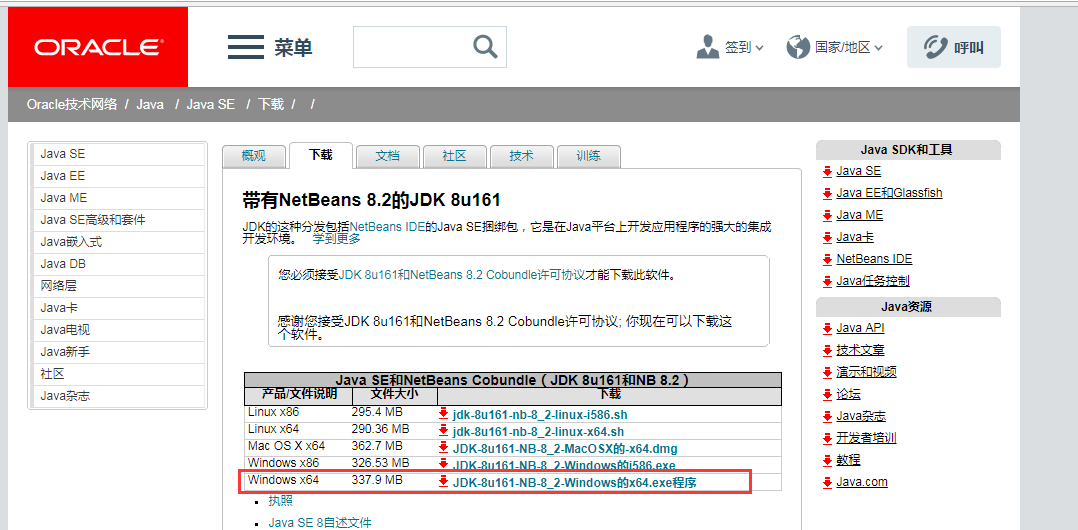Image resolution: width=1078 pixels, height=530 pixels.
Task: Switch to the 技术 tab
Action: click(521, 156)
